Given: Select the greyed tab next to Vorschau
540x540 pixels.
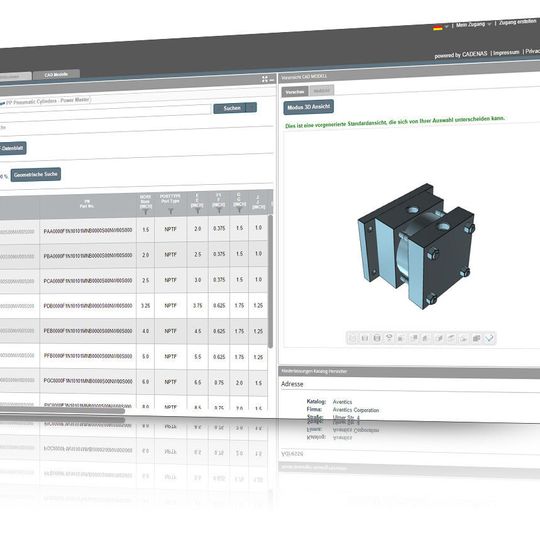Looking at the screenshot, I should (322, 90).
